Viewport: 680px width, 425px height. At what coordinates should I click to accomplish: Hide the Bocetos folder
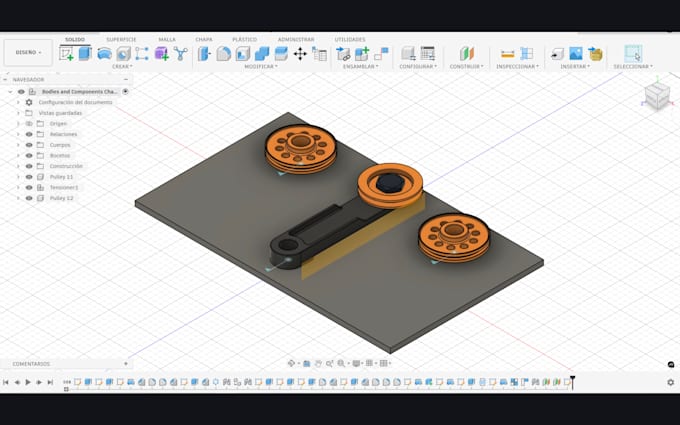29,155
